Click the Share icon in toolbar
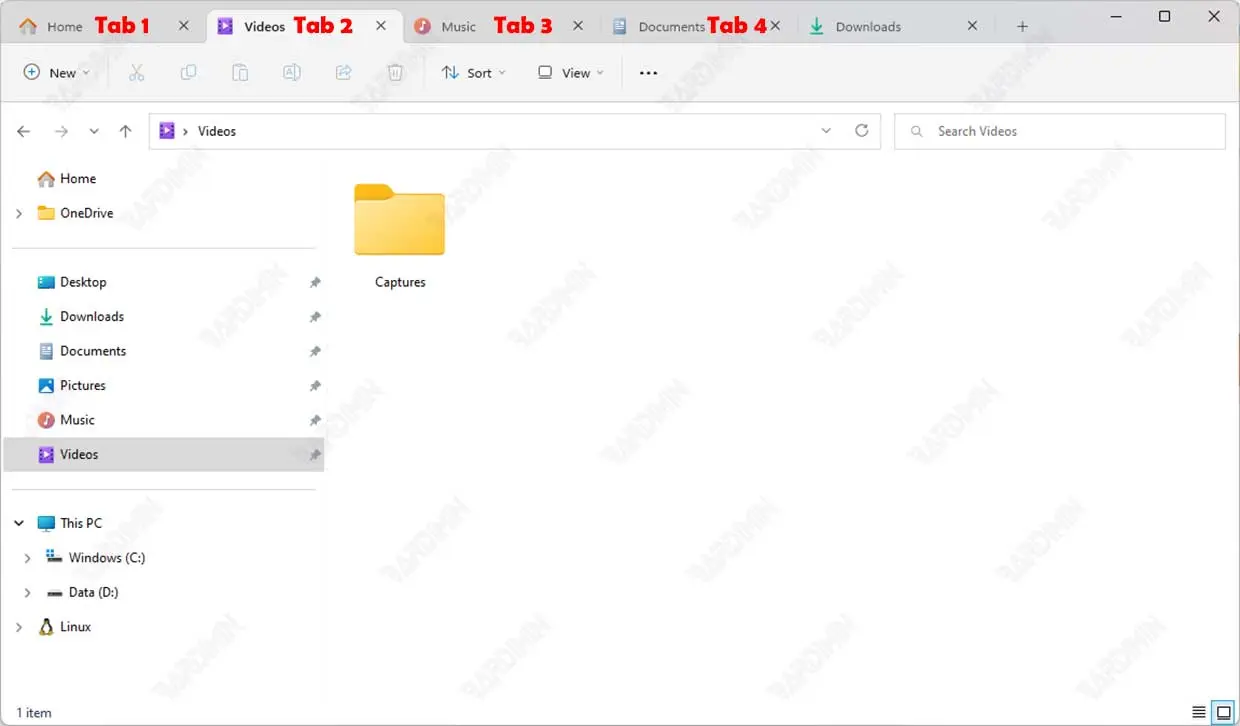The width and height of the screenshot is (1240, 726). tap(344, 72)
